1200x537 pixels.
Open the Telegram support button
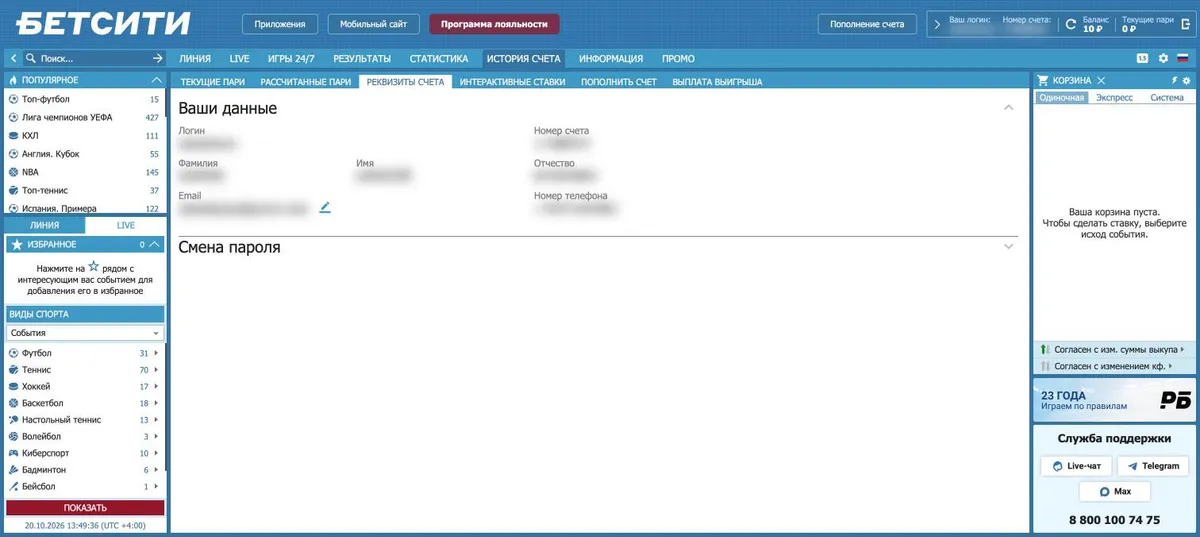[1153, 466]
